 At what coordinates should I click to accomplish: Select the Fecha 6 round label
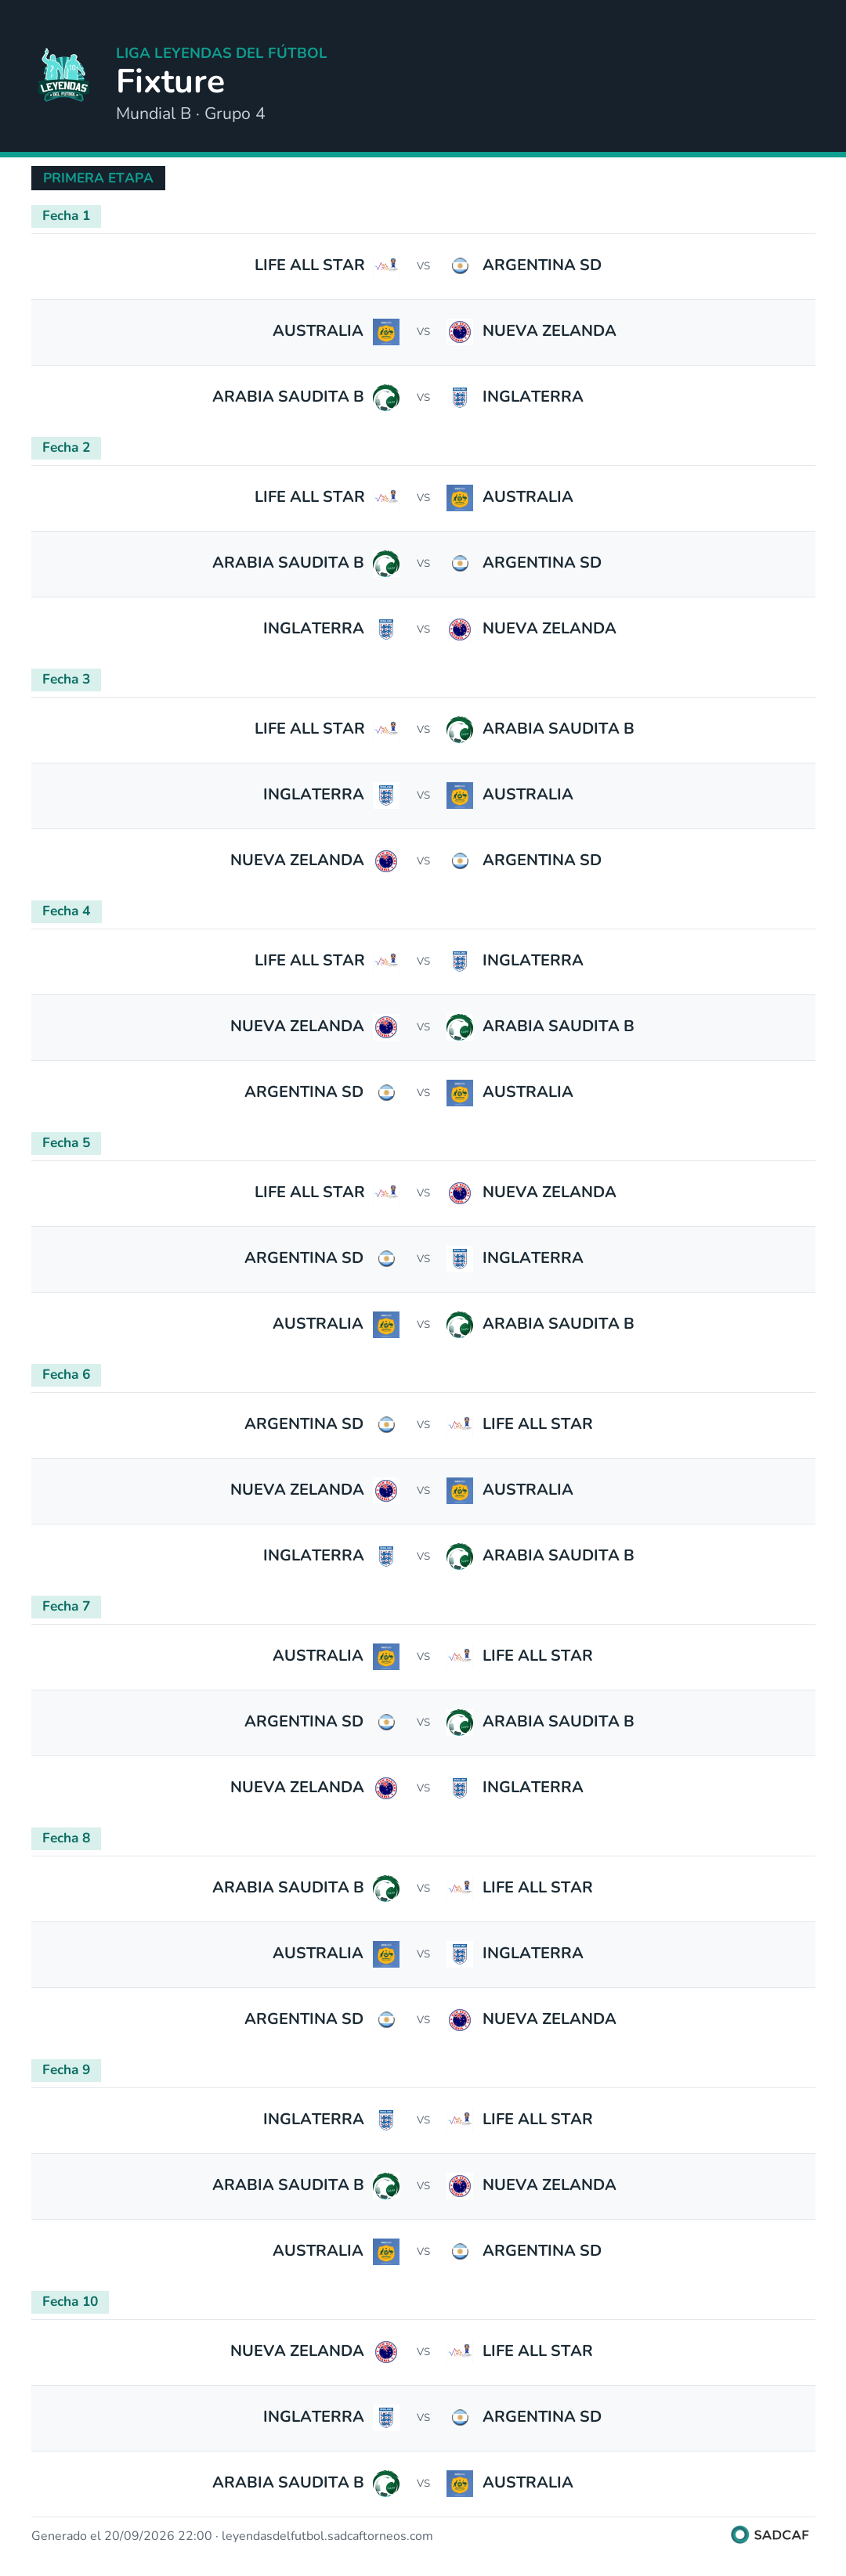pyautogui.click(x=66, y=1375)
